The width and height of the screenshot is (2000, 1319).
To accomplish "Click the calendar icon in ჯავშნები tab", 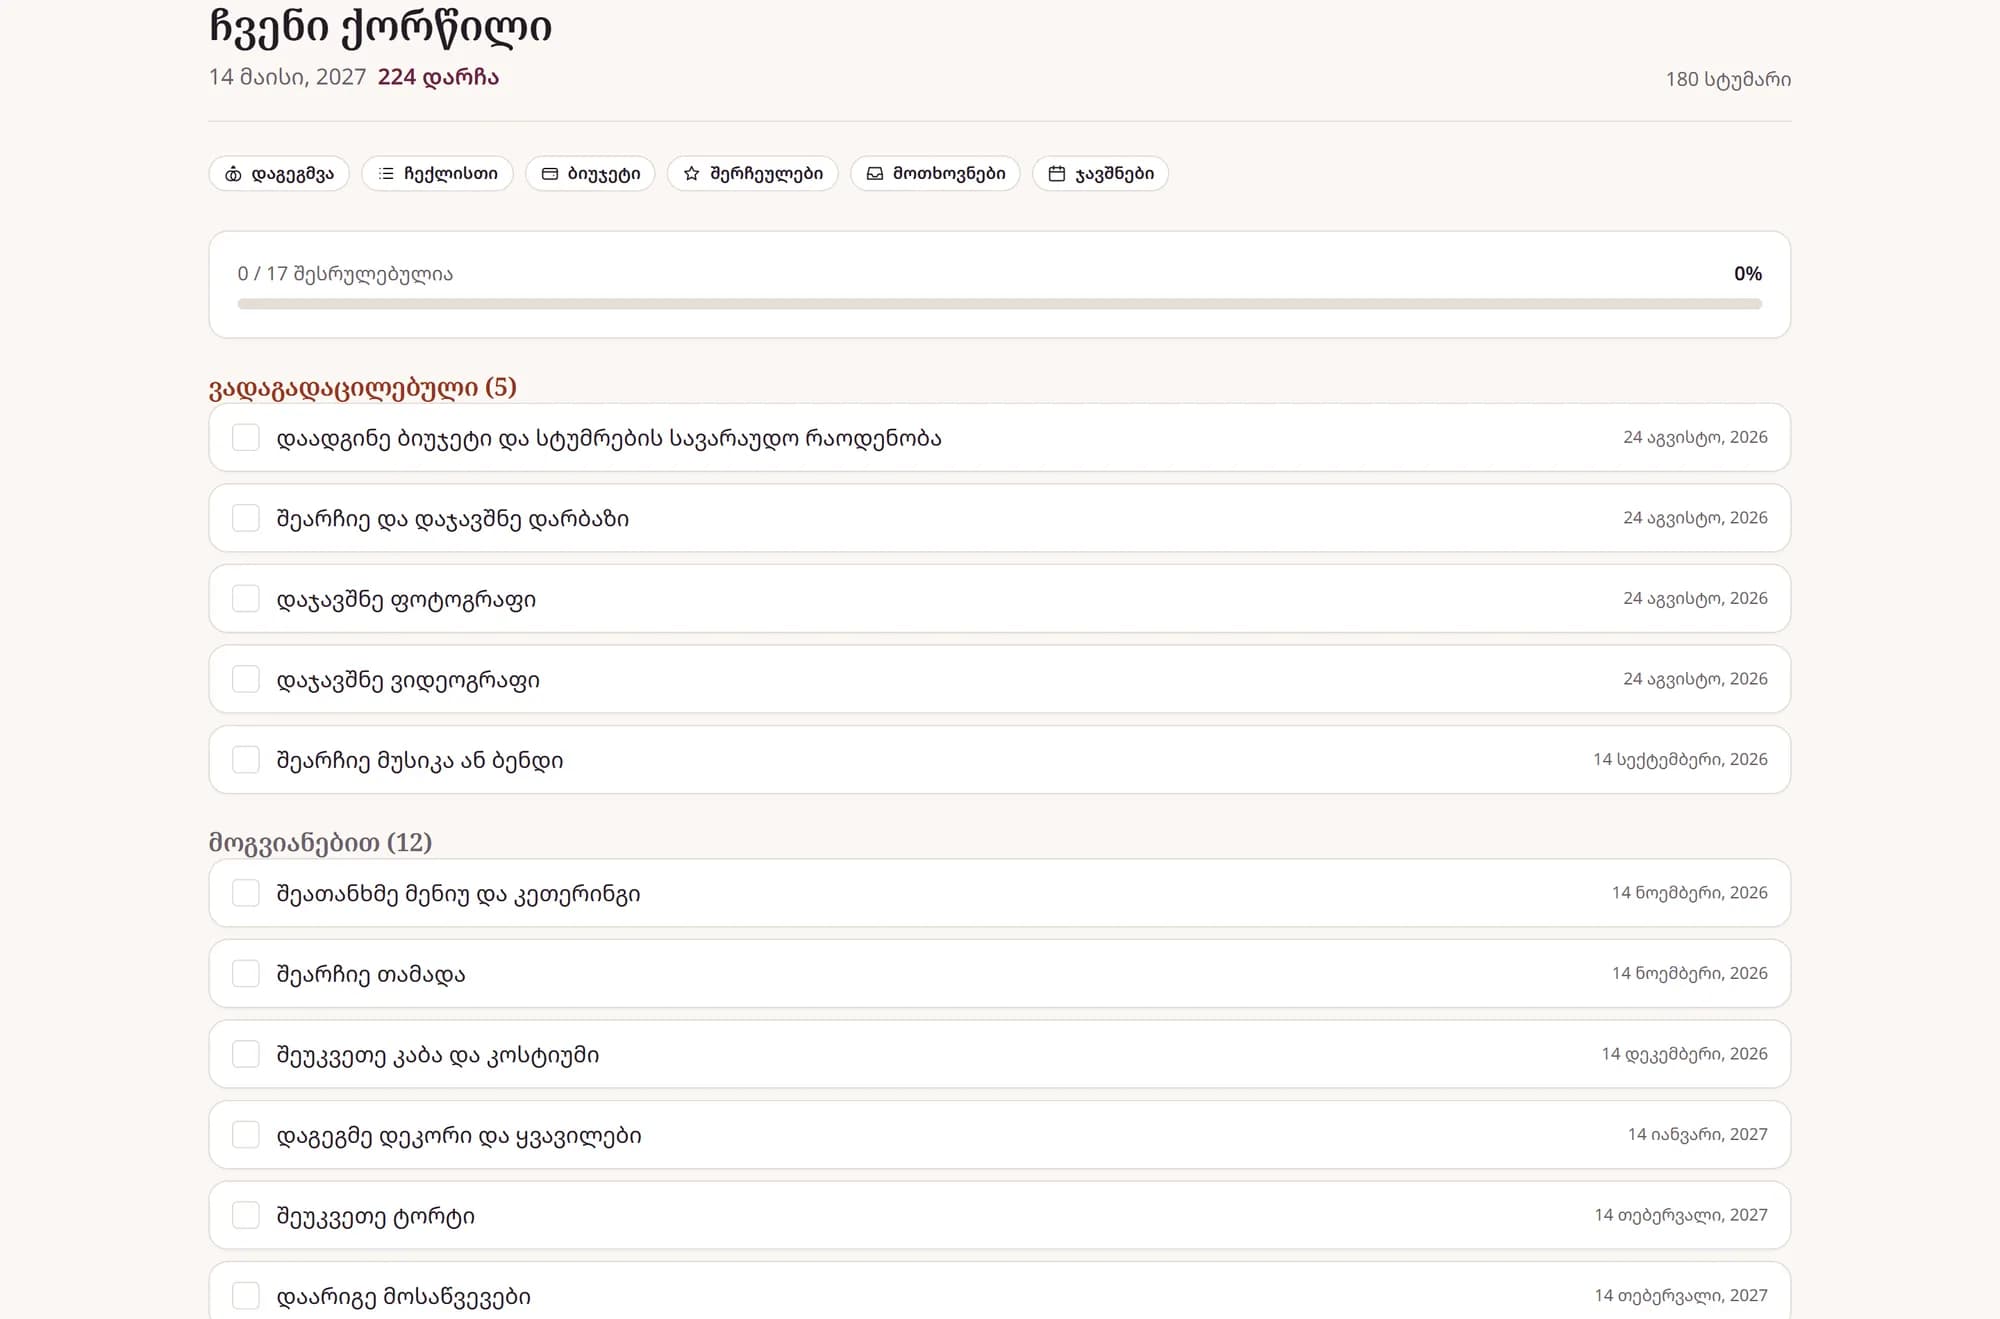I will click(x=1057, y=174).
